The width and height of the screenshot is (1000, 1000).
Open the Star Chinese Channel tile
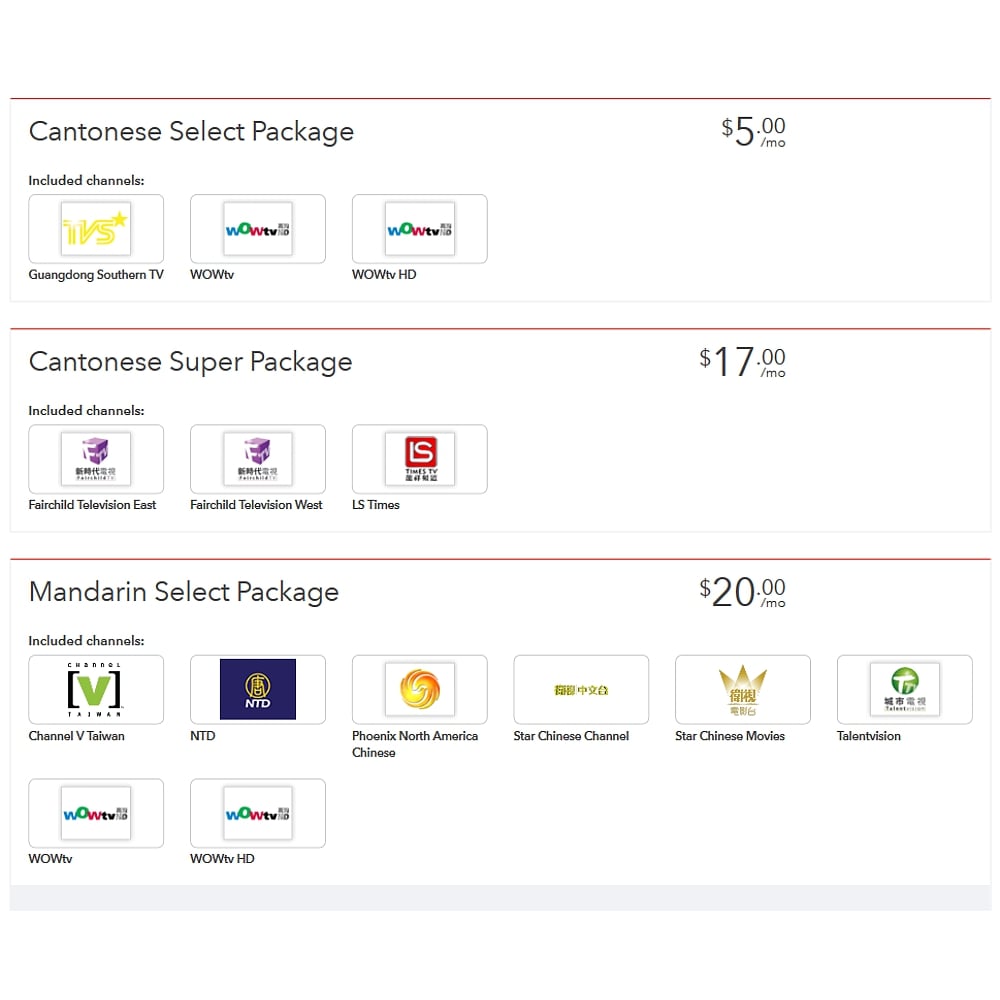click(x=581, y=689)
